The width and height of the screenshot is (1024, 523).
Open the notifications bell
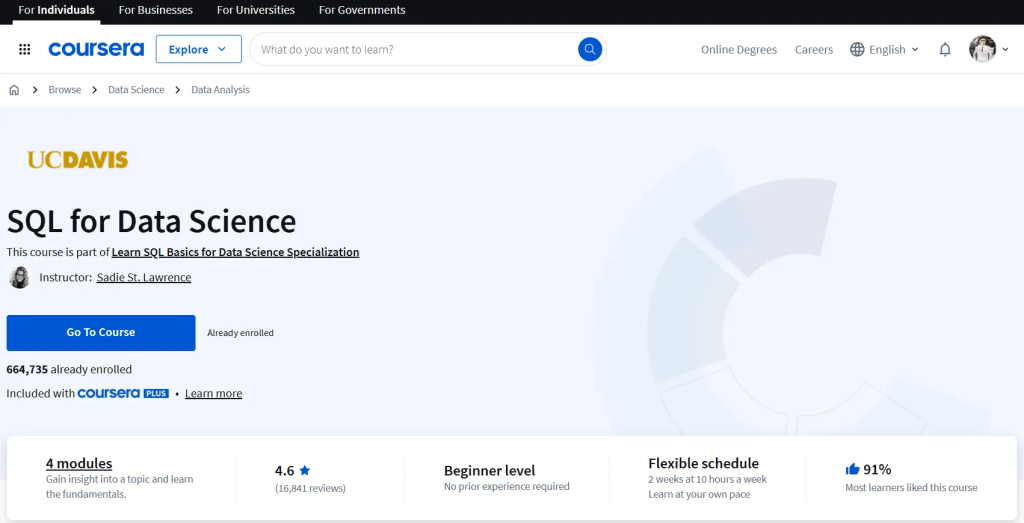[x=945, y=49]
